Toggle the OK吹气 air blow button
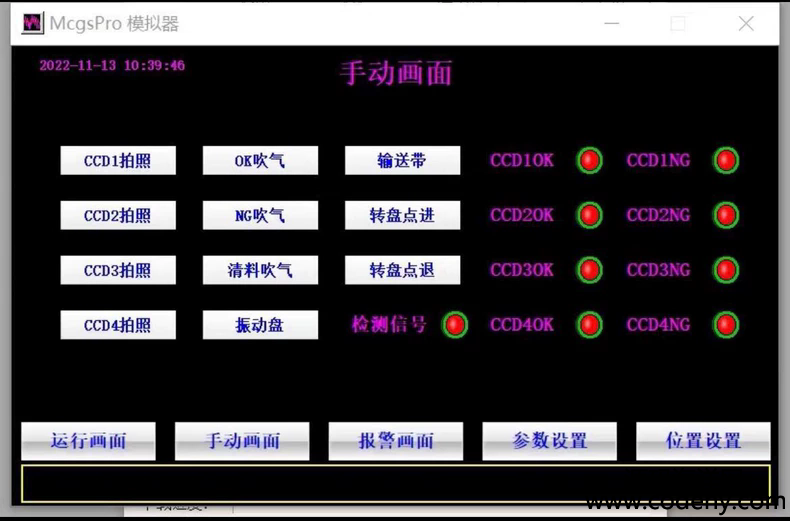The width and height of the screenshot is (790, 521). [260, 160]
